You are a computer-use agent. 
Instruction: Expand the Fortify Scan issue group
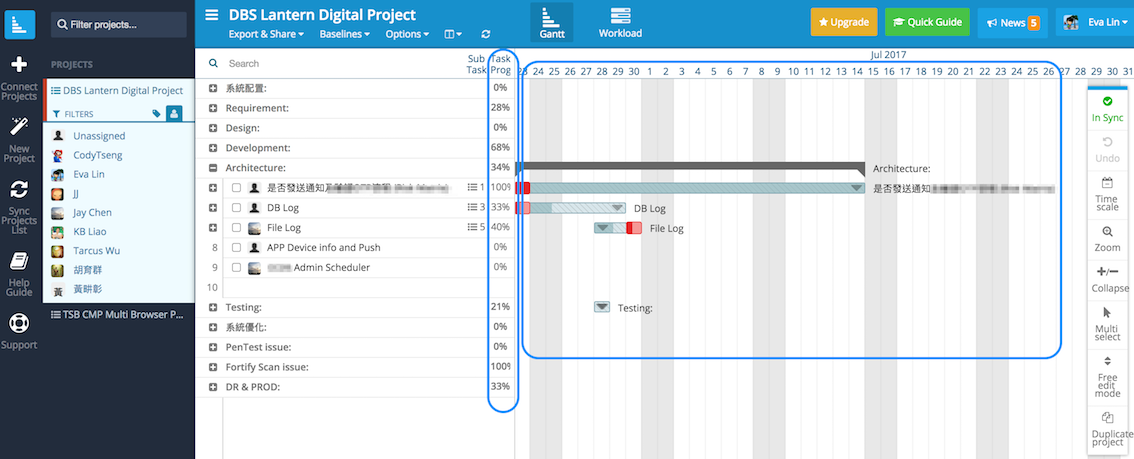click(213, 367)
